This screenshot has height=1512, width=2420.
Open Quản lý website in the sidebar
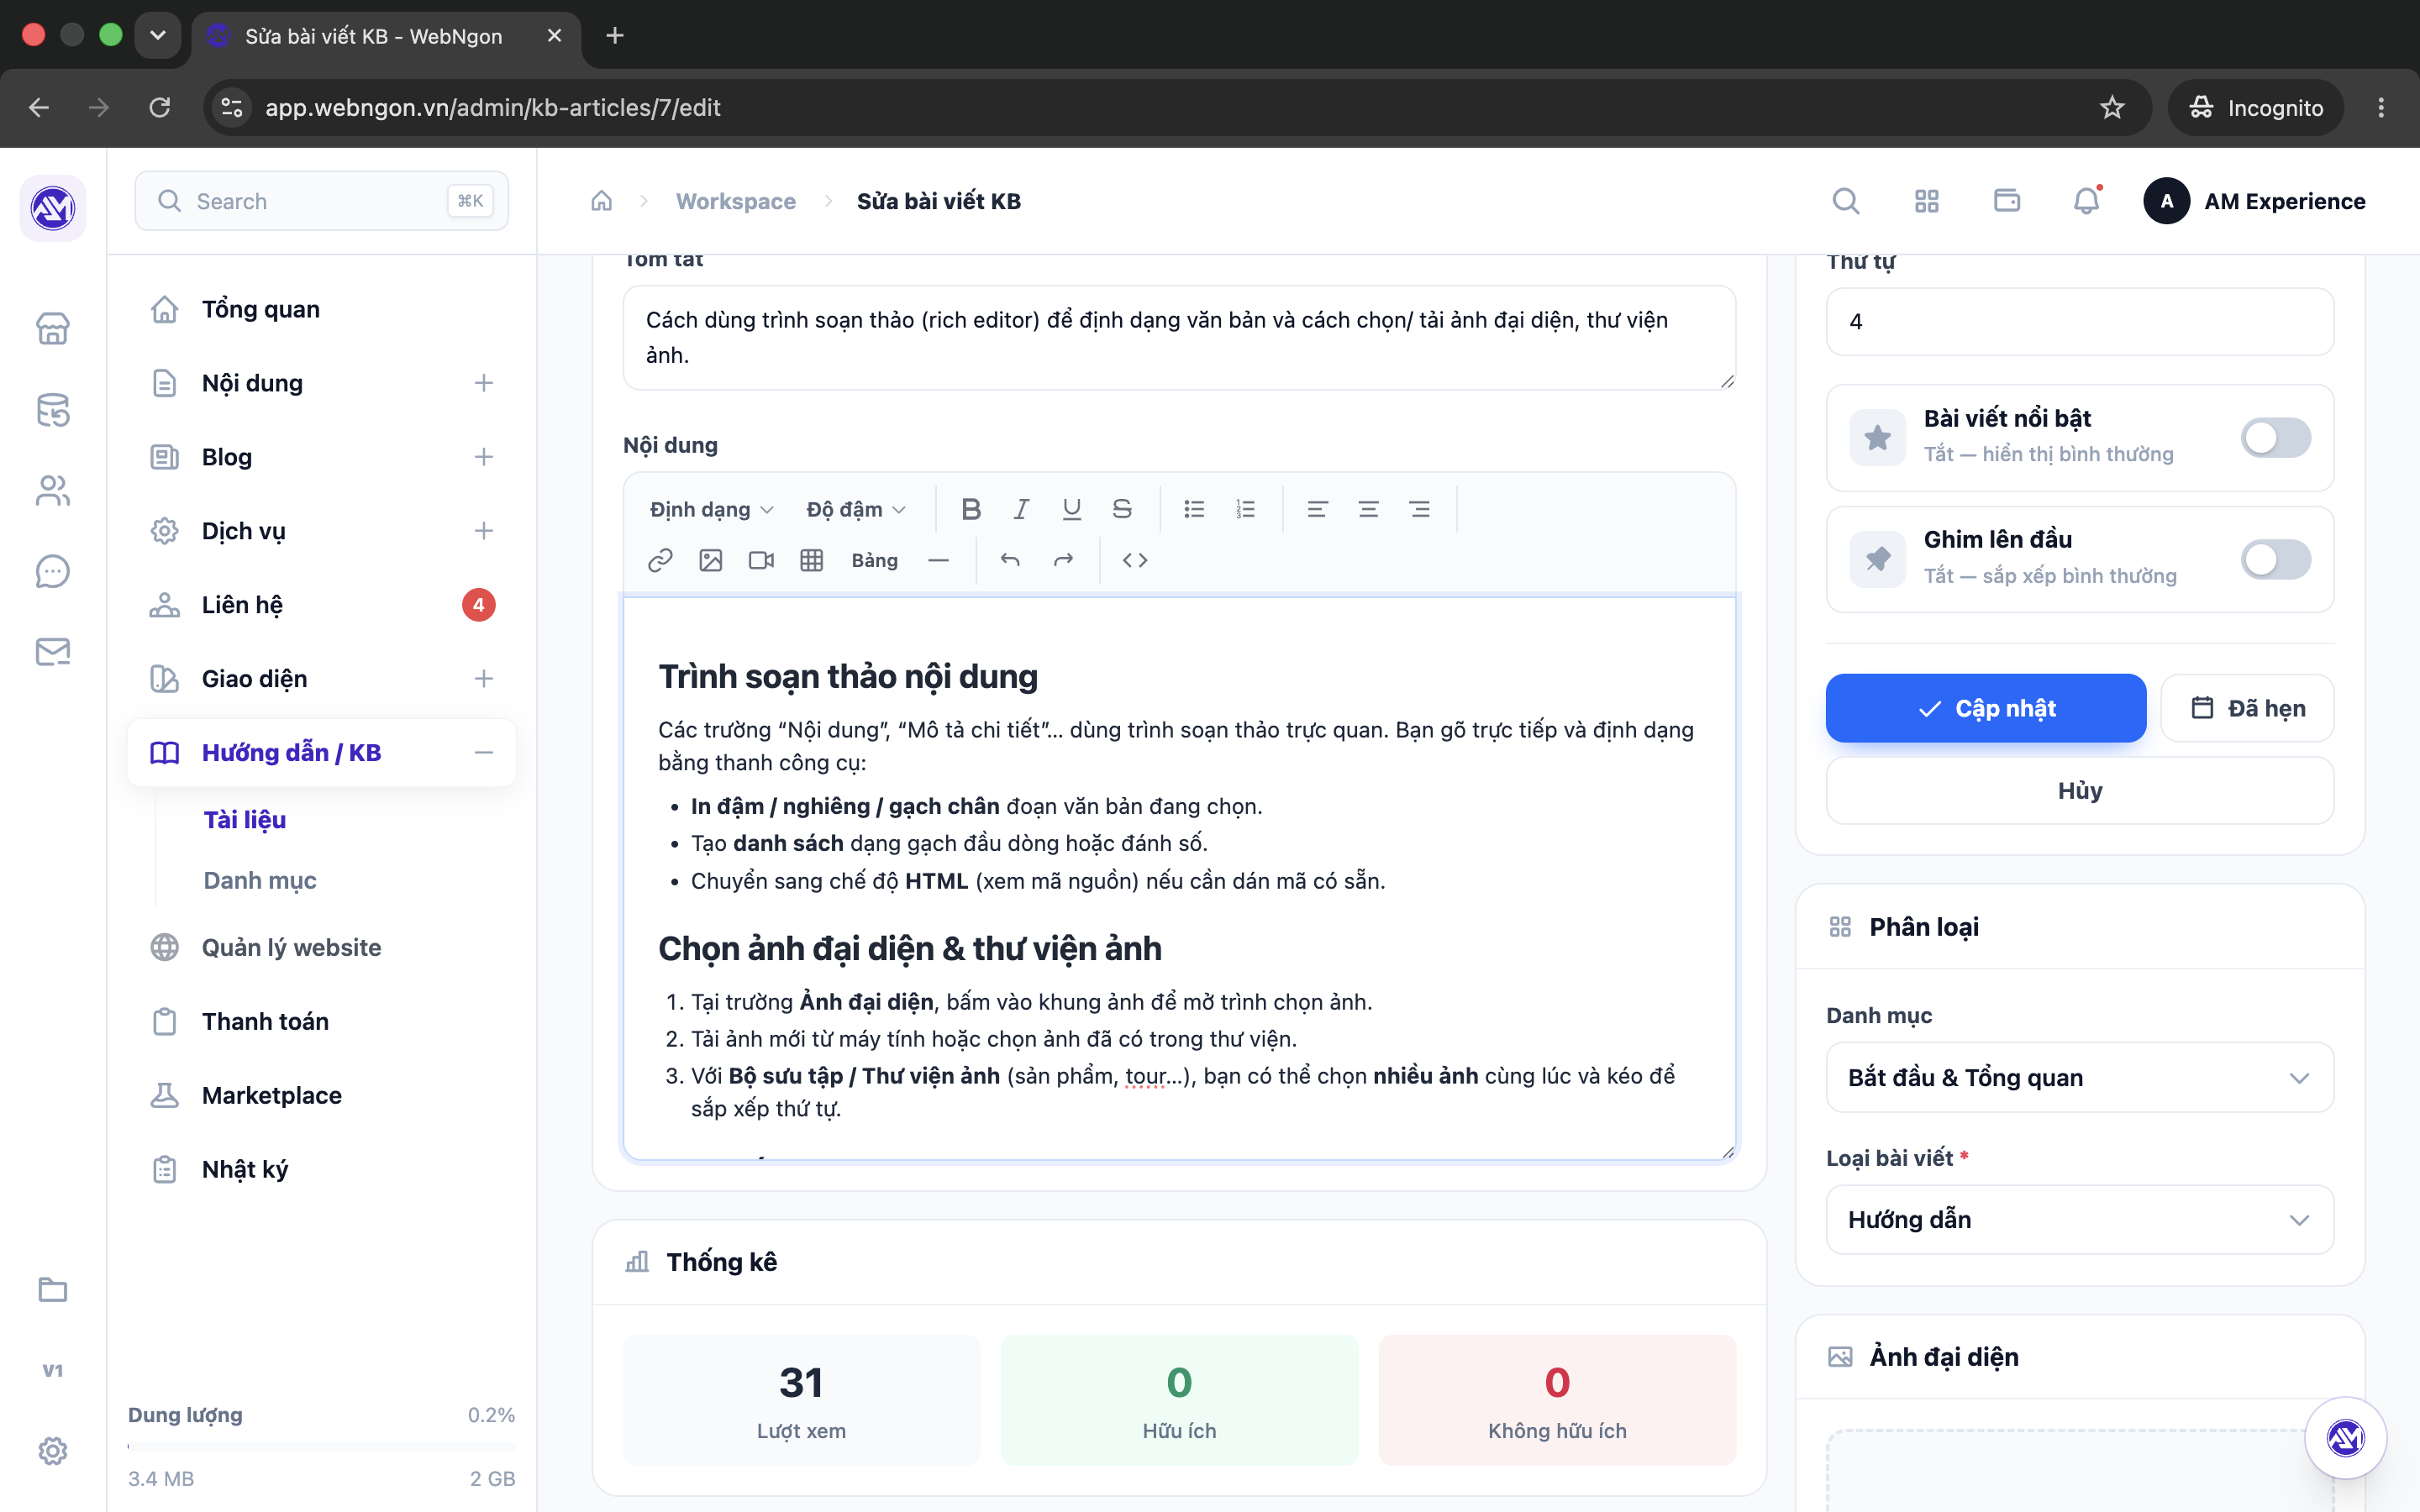pyautogui.click(x=322, y=947)
